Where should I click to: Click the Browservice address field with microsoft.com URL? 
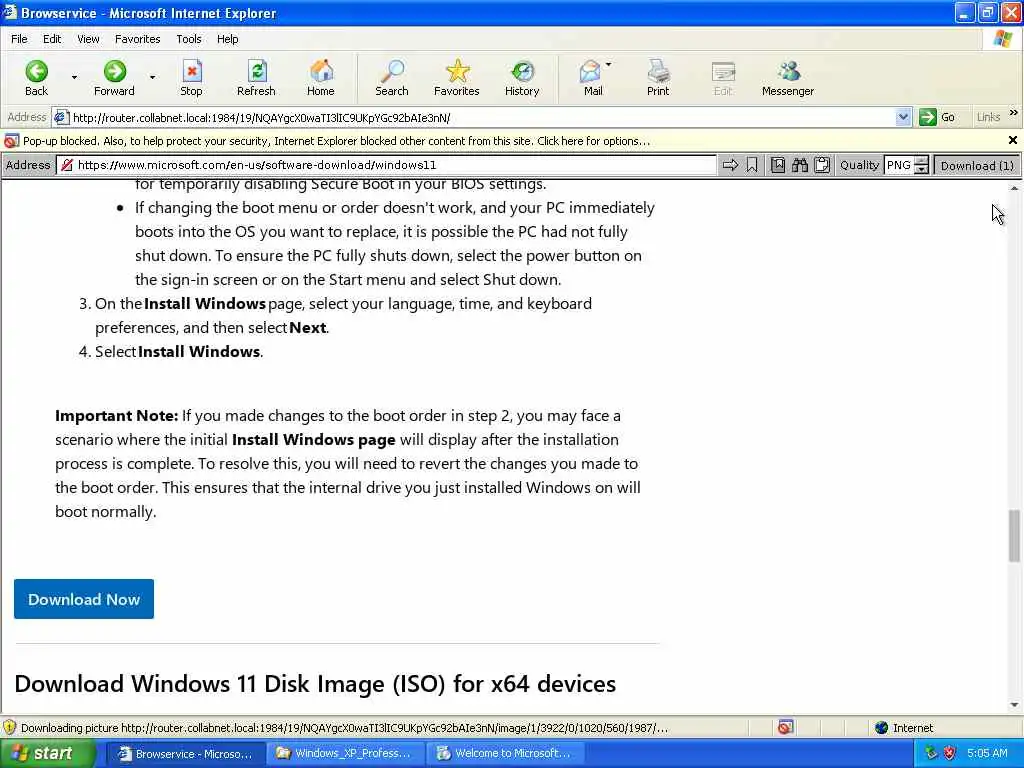pos(387,165)
